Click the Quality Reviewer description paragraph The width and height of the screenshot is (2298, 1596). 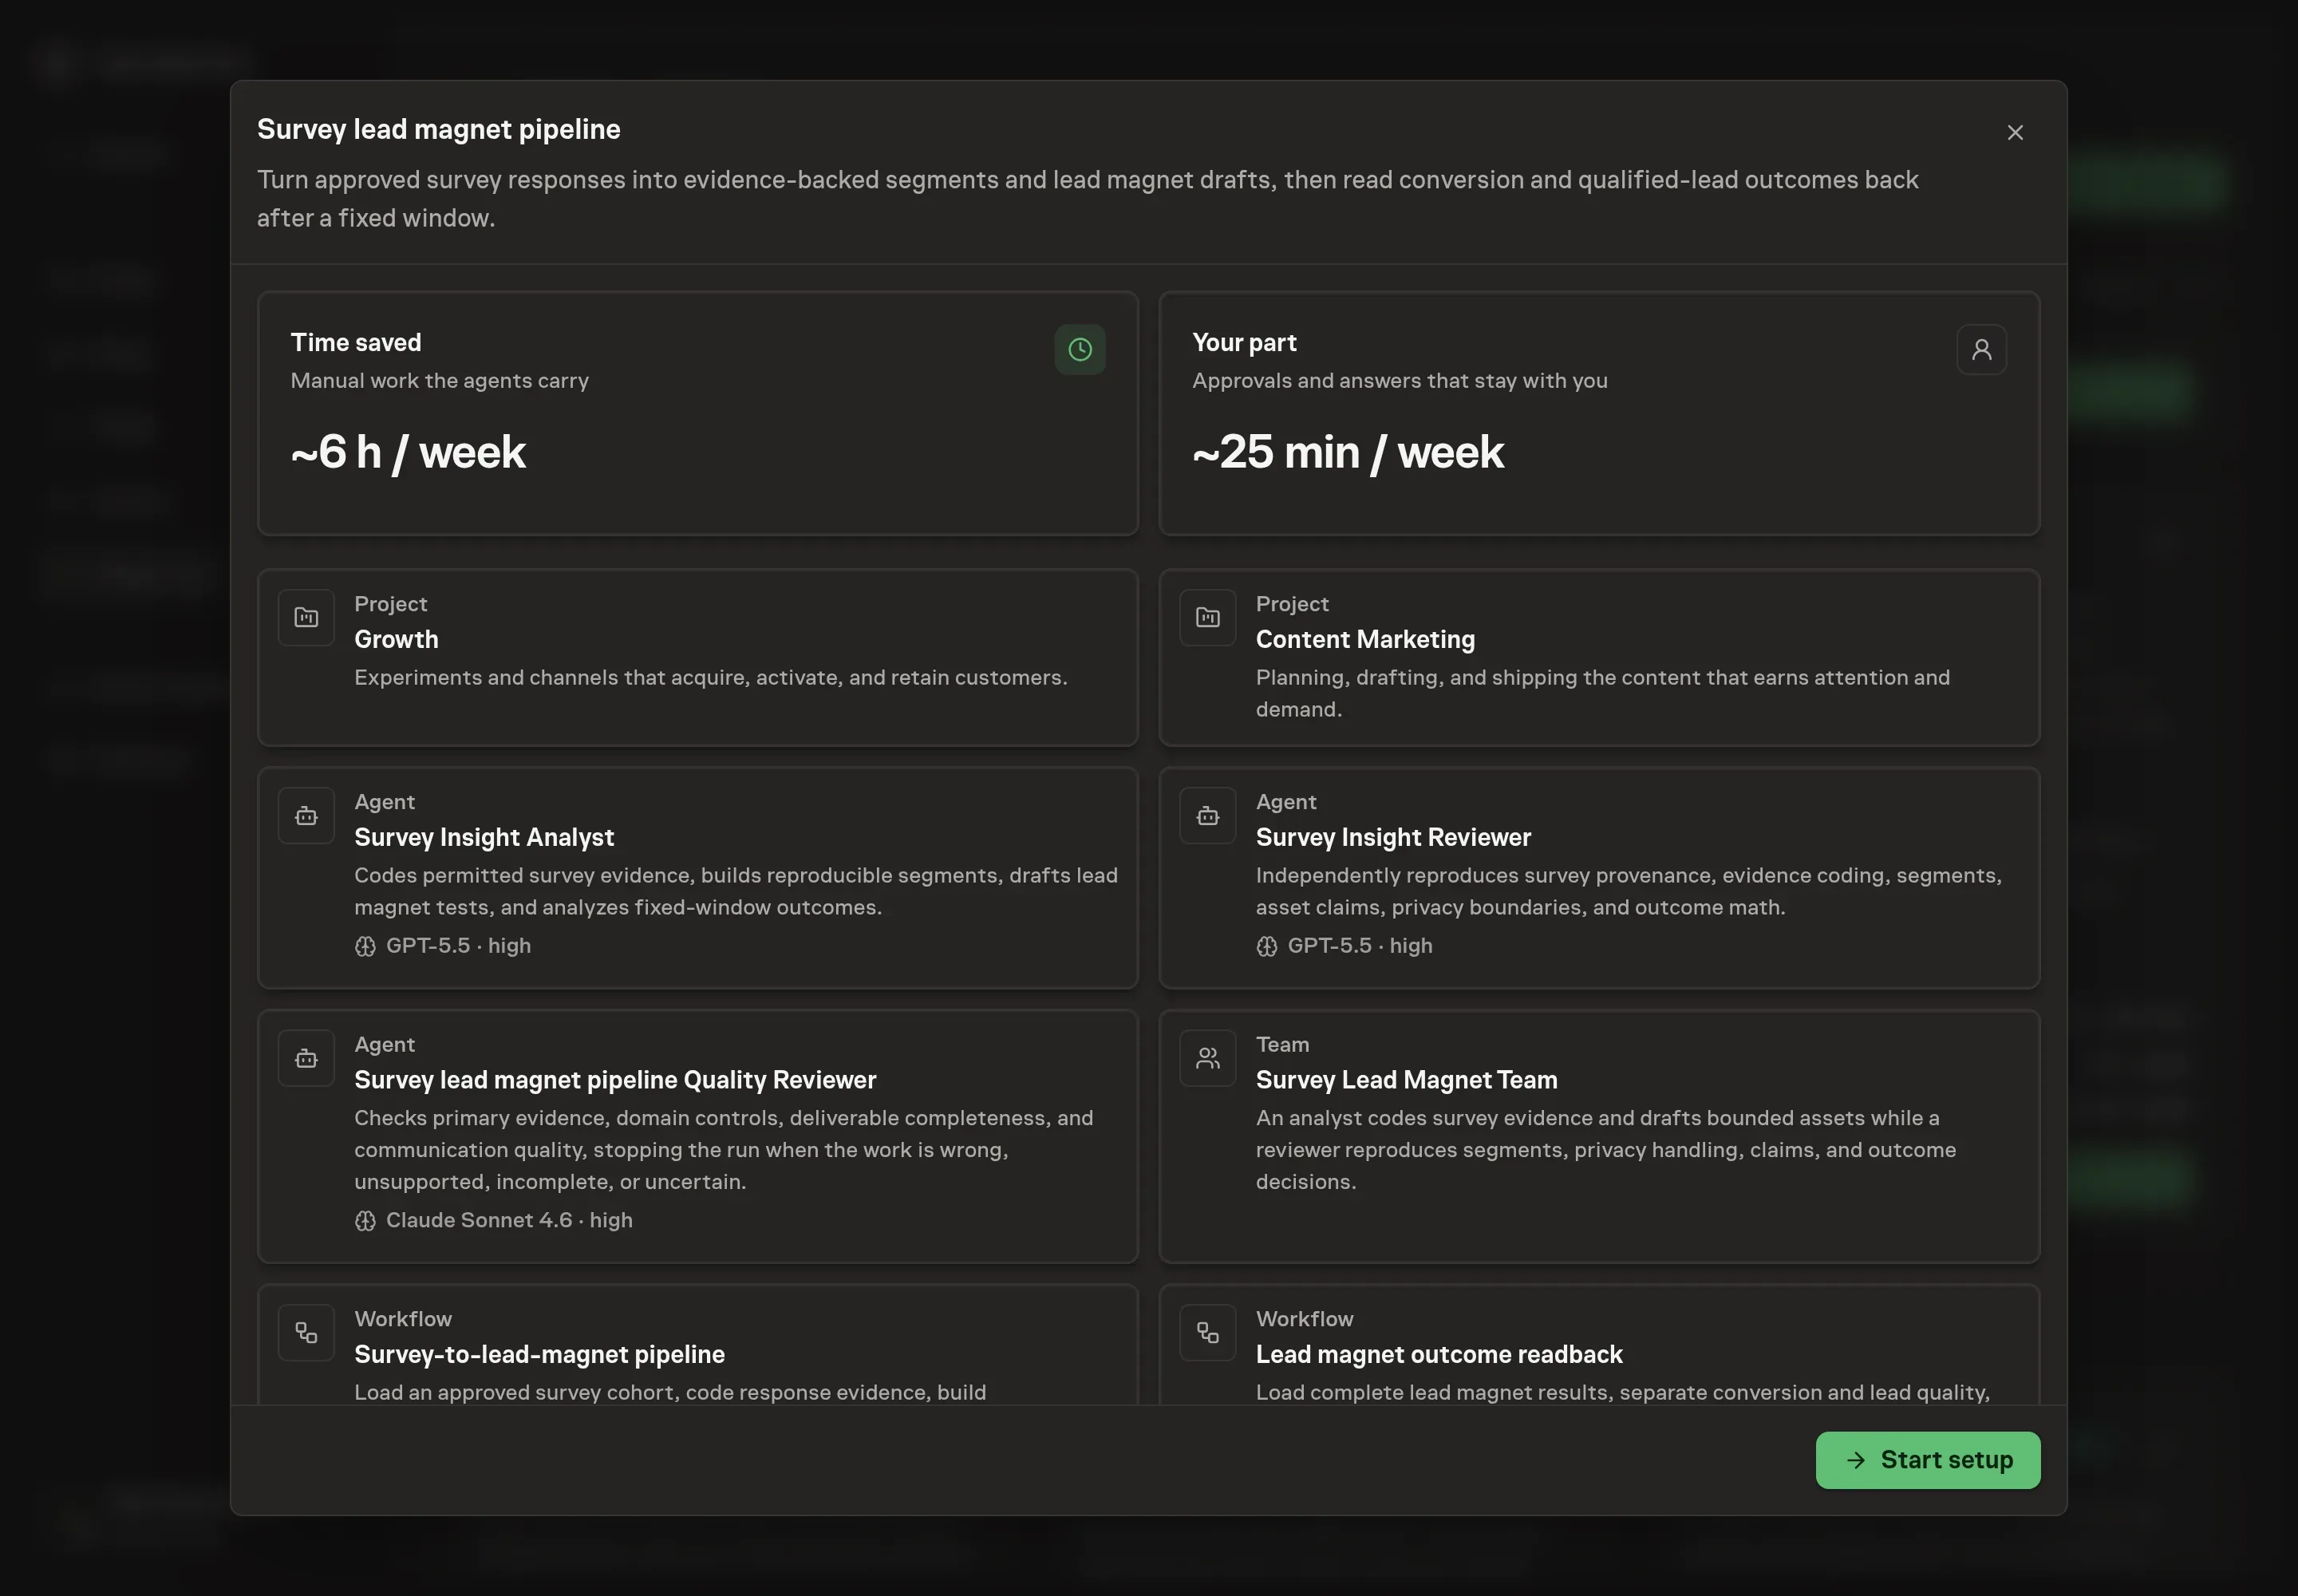pos(724,1150)
